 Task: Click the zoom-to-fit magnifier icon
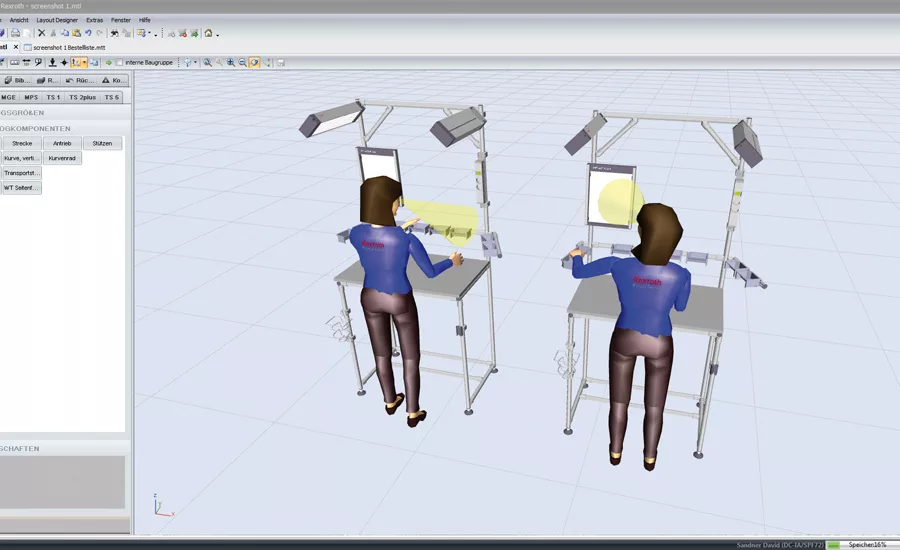coord(207,63)
